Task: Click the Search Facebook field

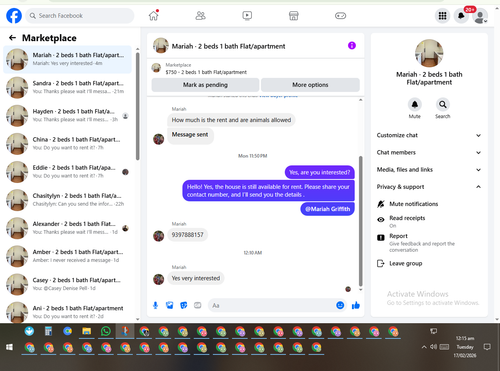Action: (80, 16)
